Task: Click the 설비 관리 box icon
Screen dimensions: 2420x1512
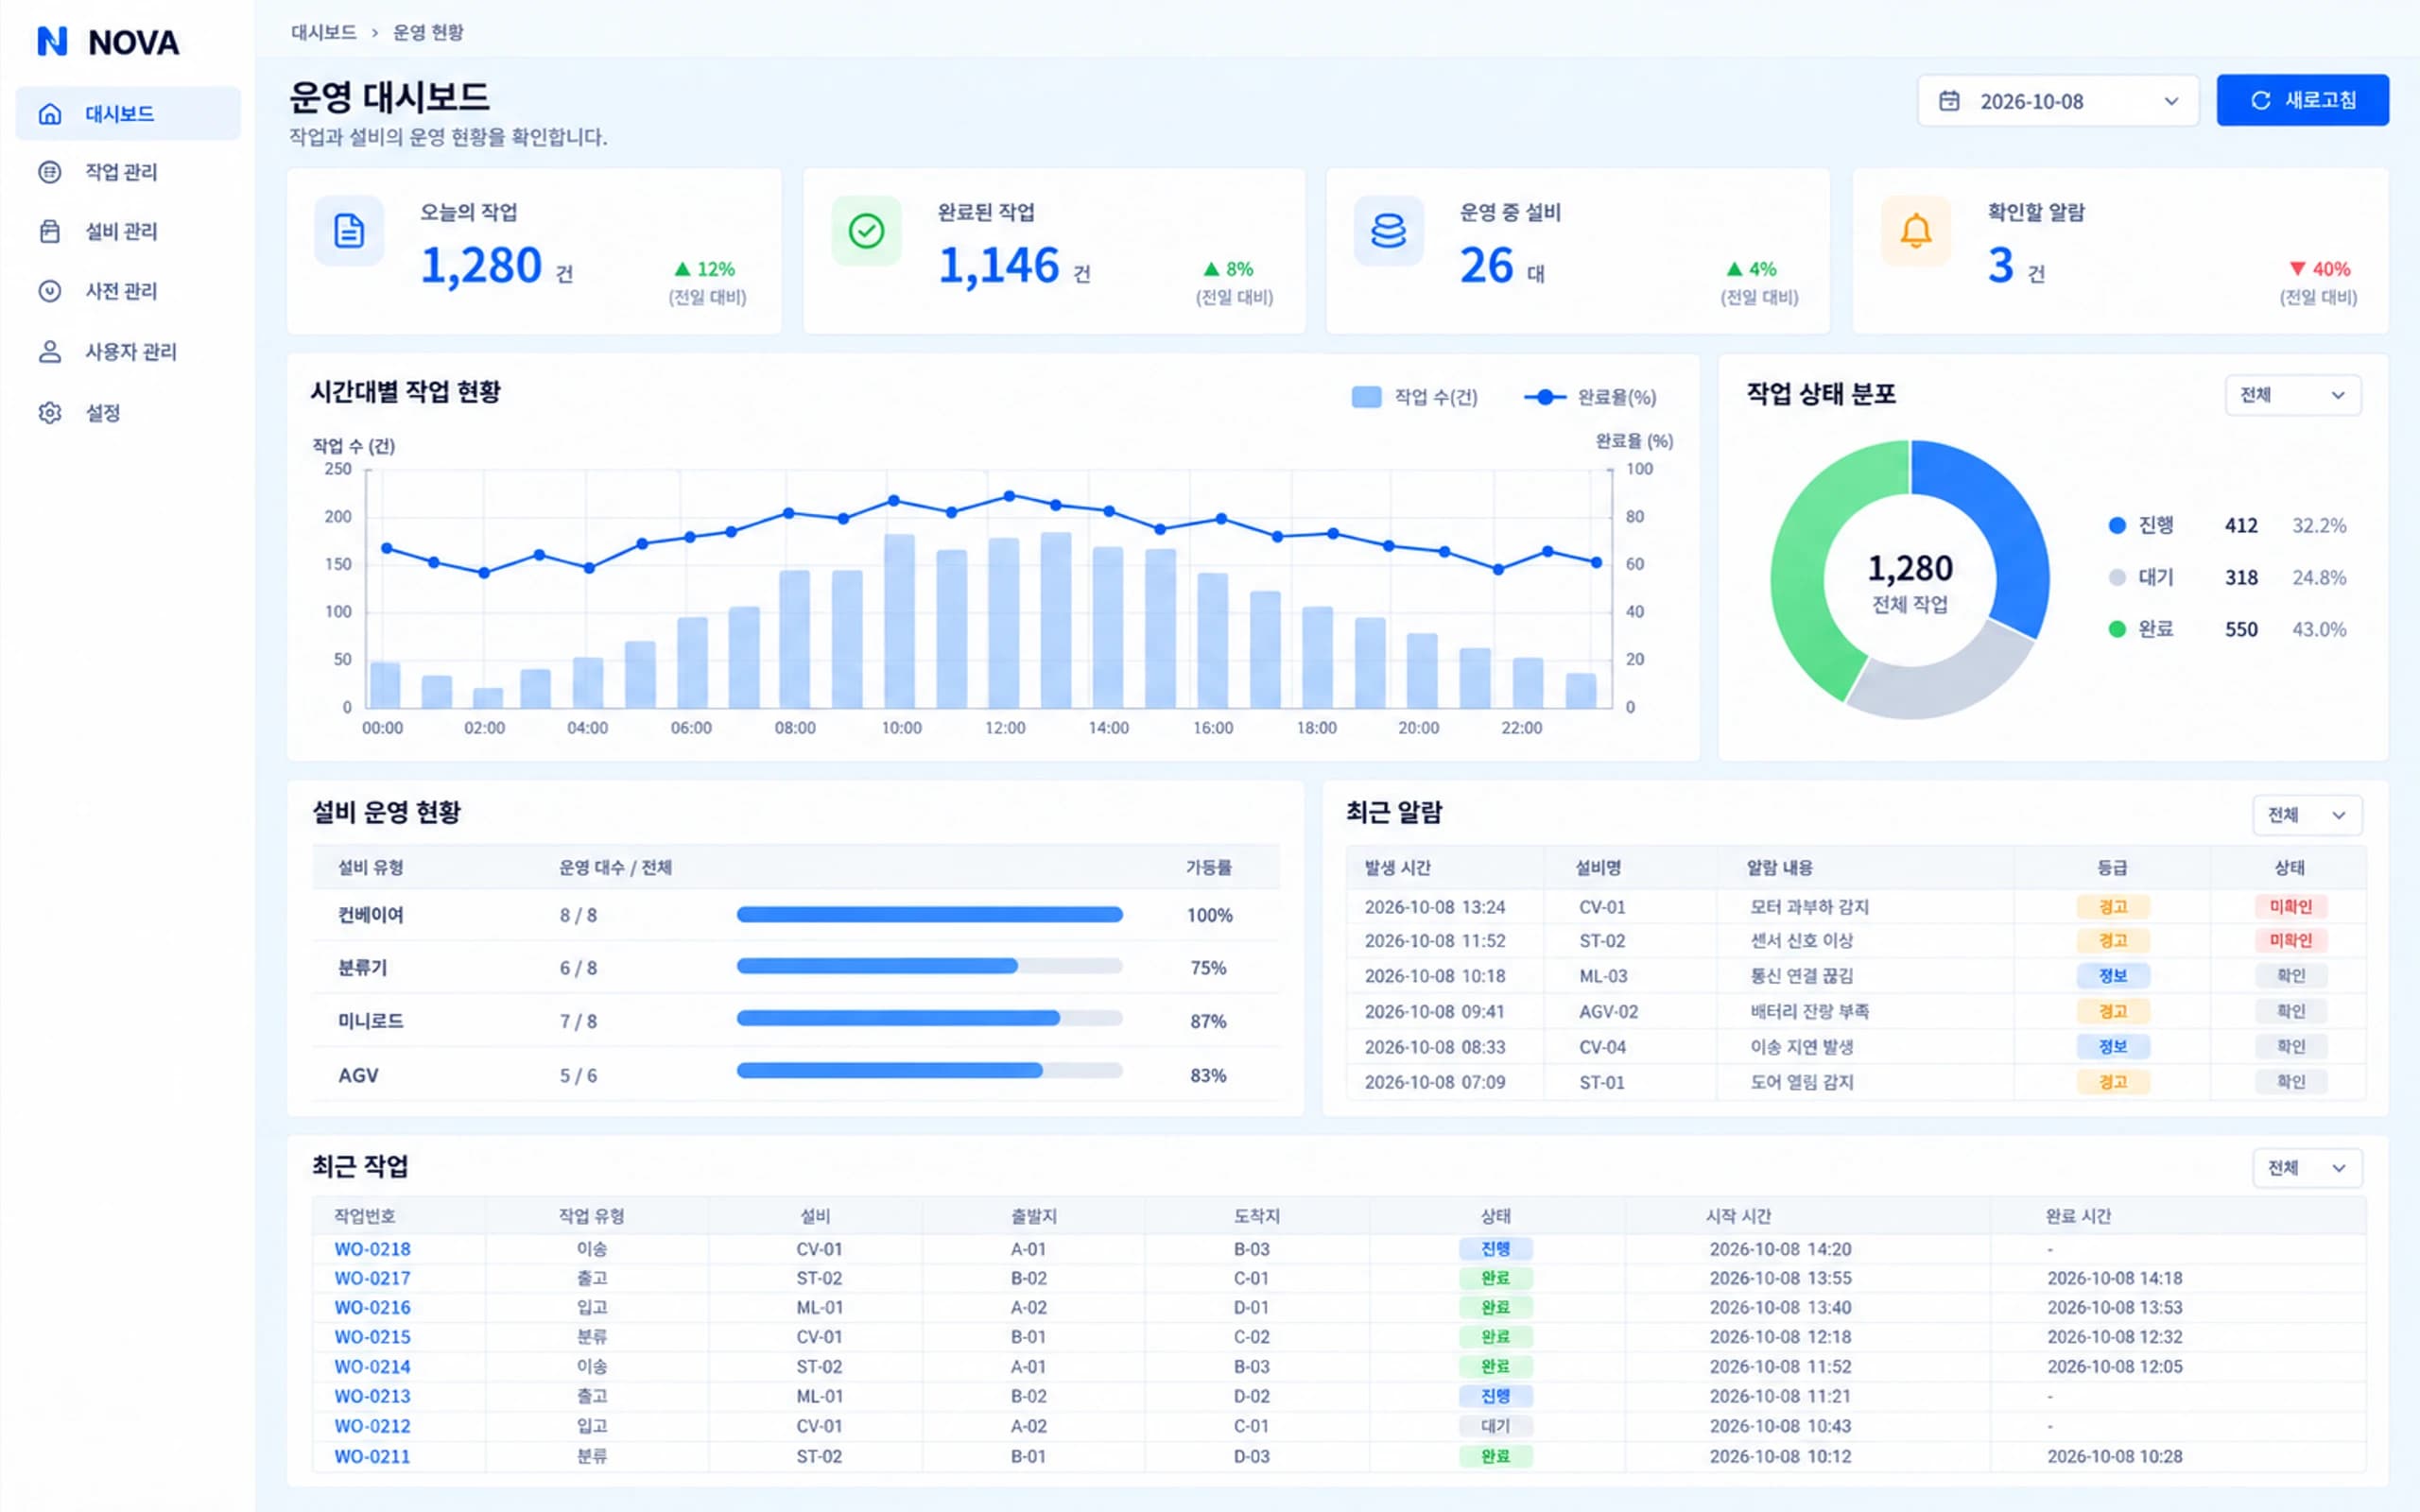Action: tap(50, 231)
